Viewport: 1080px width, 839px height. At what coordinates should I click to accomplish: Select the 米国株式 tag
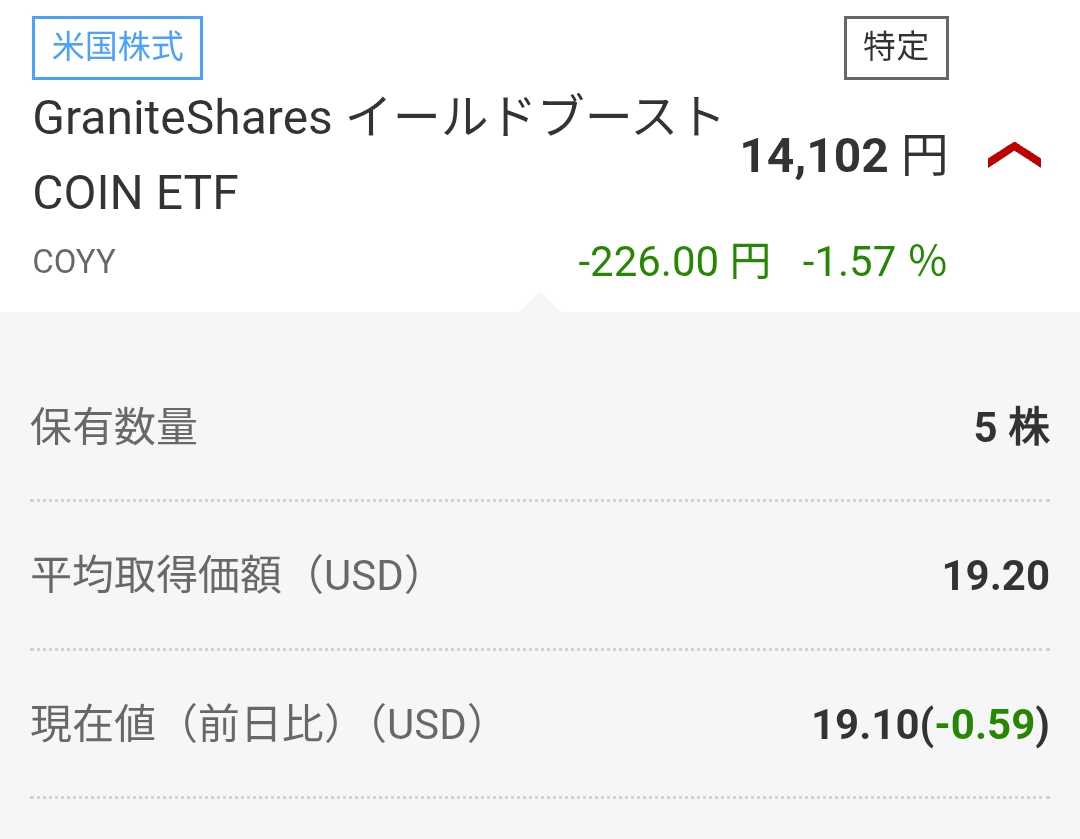[117, 48]
